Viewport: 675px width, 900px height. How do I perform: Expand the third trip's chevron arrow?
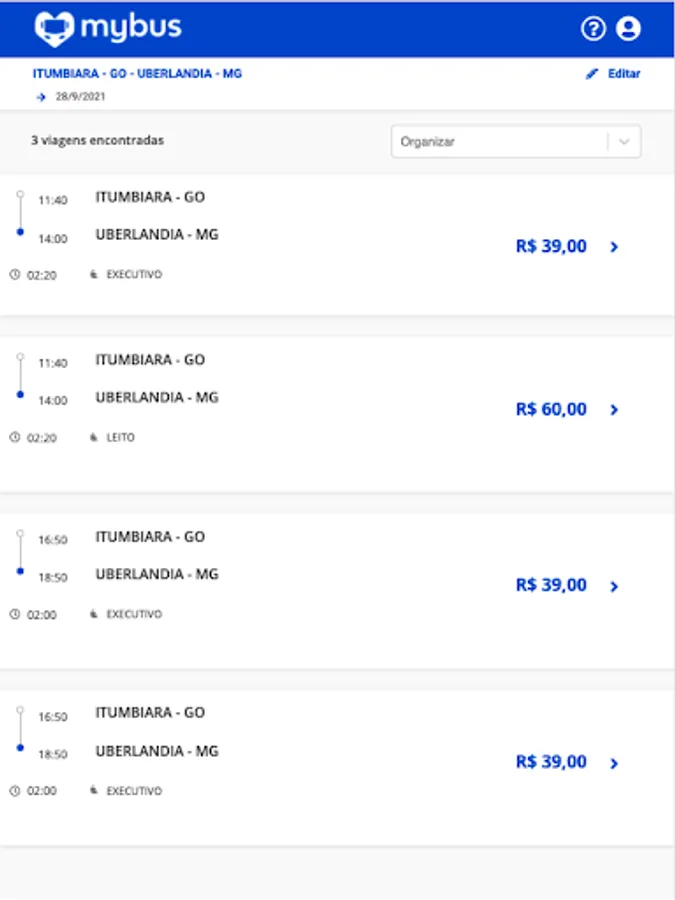(x=614, y=587)
